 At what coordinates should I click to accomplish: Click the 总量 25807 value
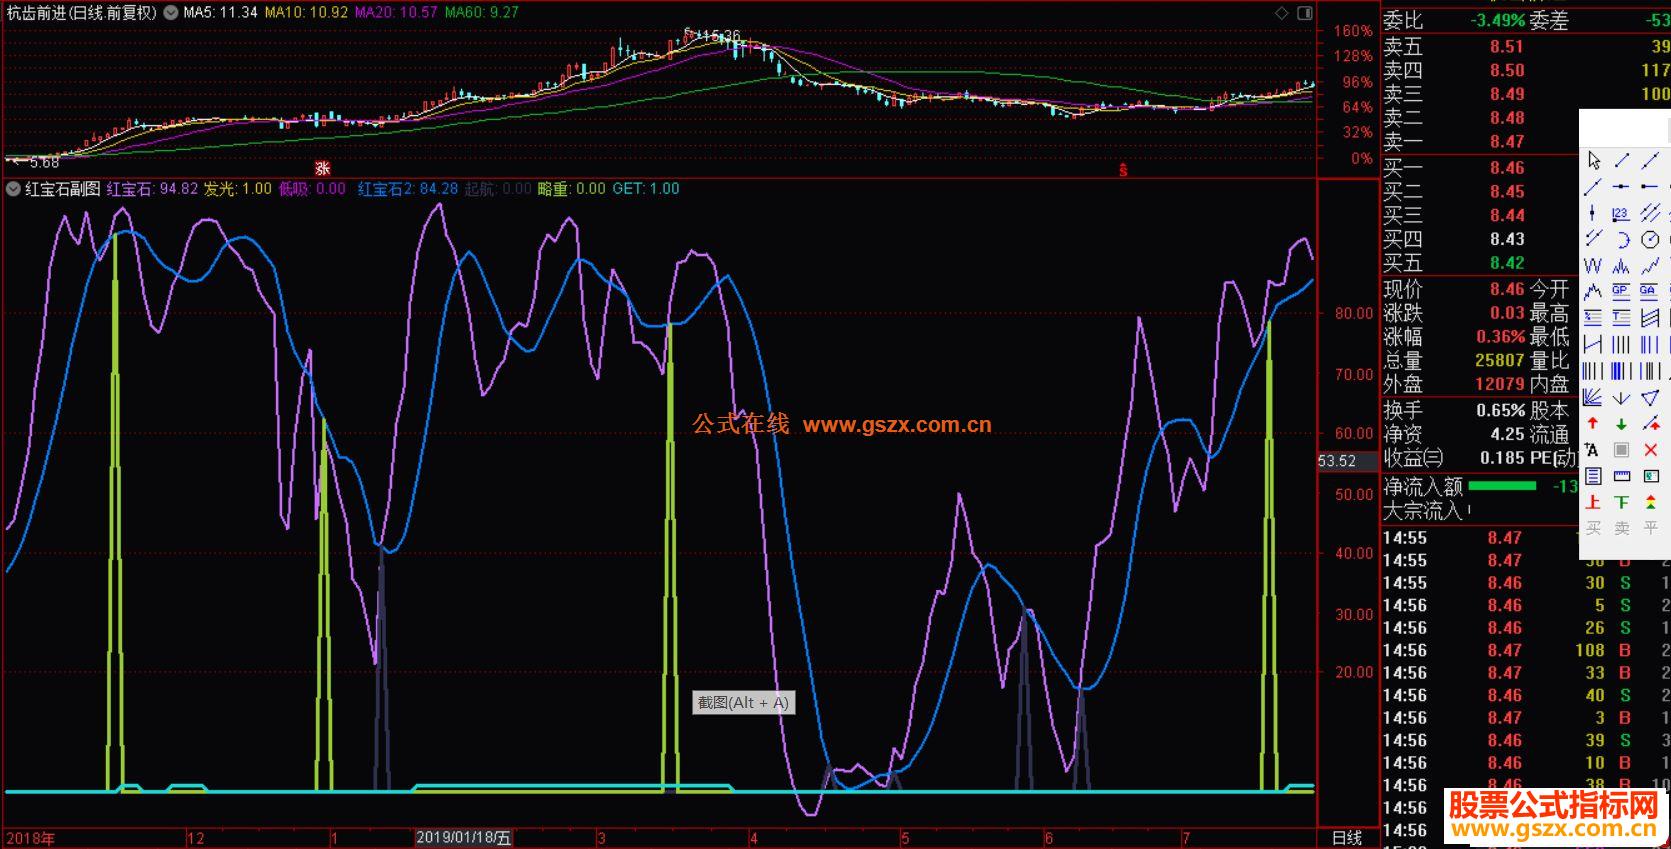(1500, 361)
